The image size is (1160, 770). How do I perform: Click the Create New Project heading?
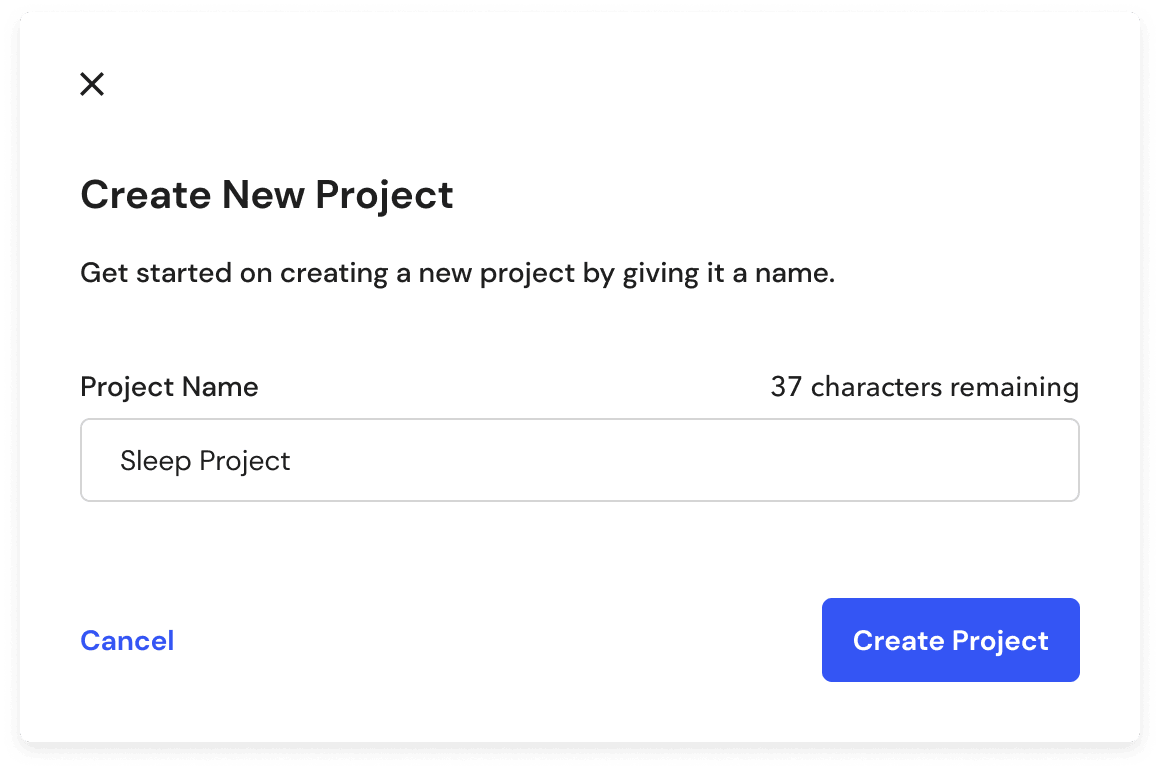click(266, 195)
